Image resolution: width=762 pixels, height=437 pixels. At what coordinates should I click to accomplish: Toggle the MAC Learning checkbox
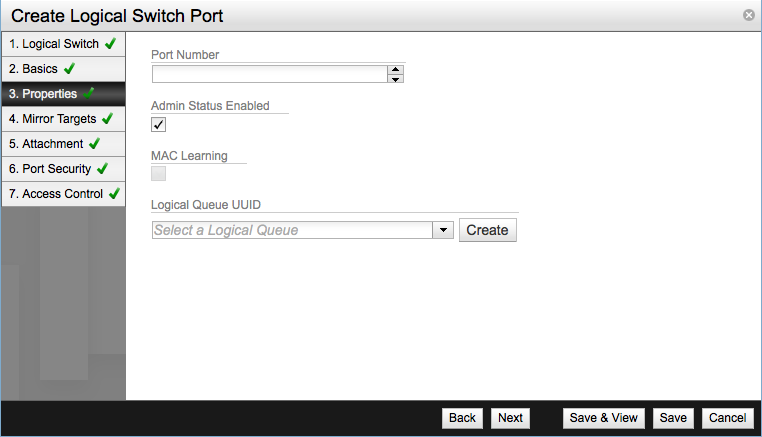158,174
